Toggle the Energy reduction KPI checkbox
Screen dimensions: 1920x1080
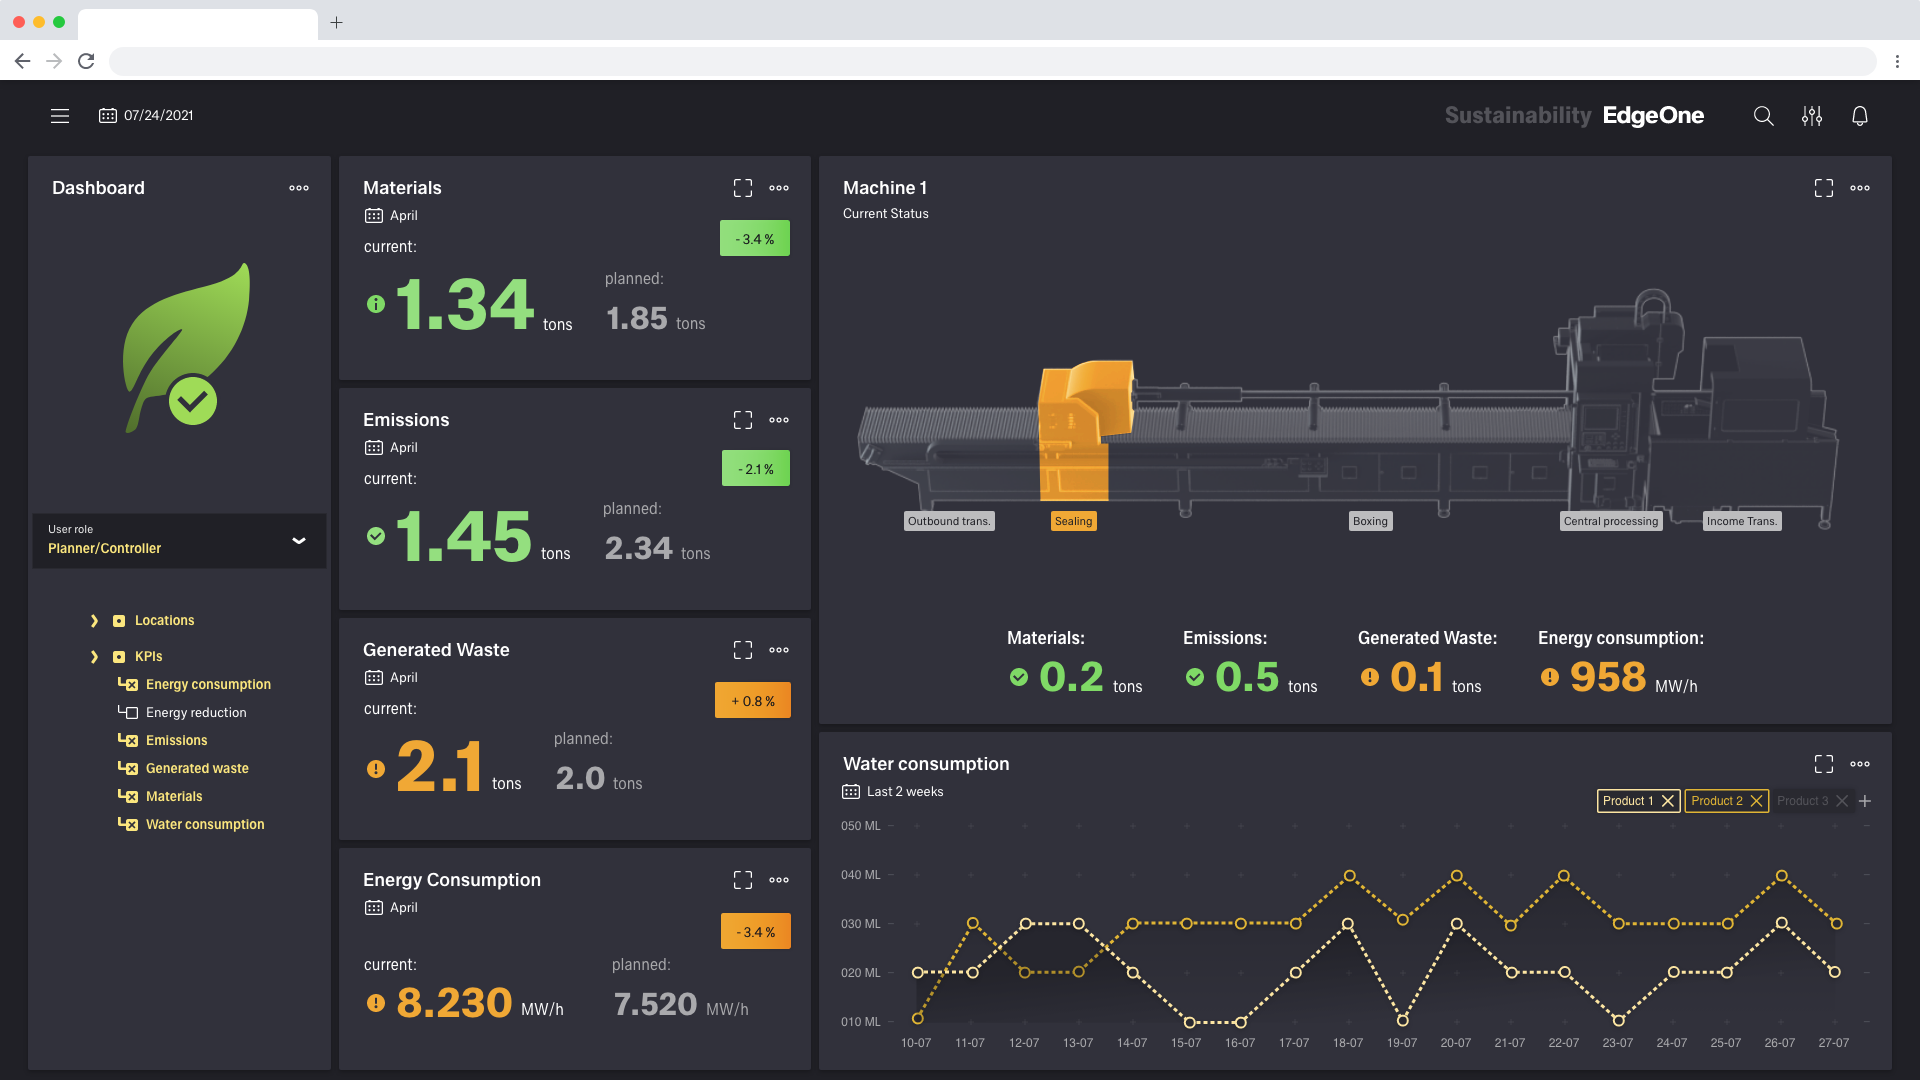coord(130,713)
